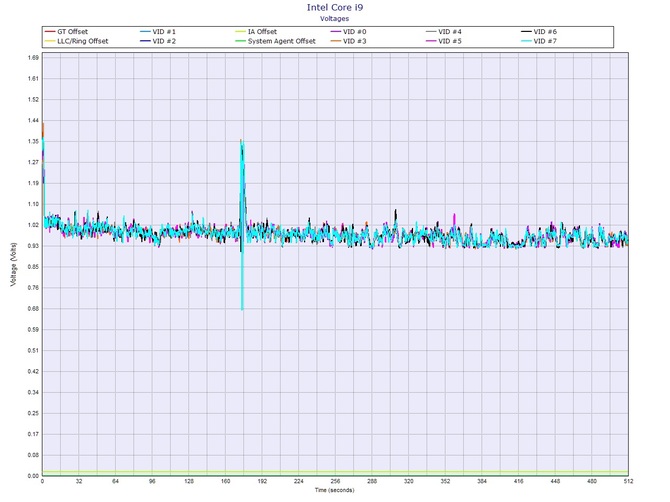Click the Intel Core i9 chart title
670x502 pixels.
coord(335,7)
